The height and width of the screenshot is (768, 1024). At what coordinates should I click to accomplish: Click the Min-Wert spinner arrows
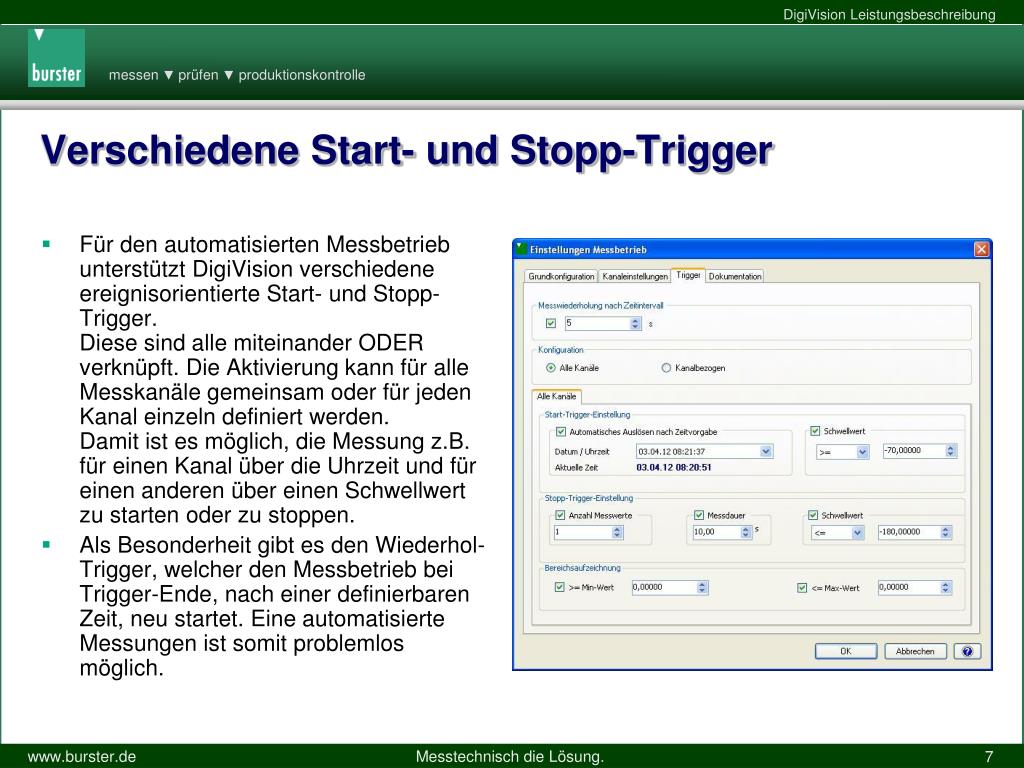[x=703, y=587]
